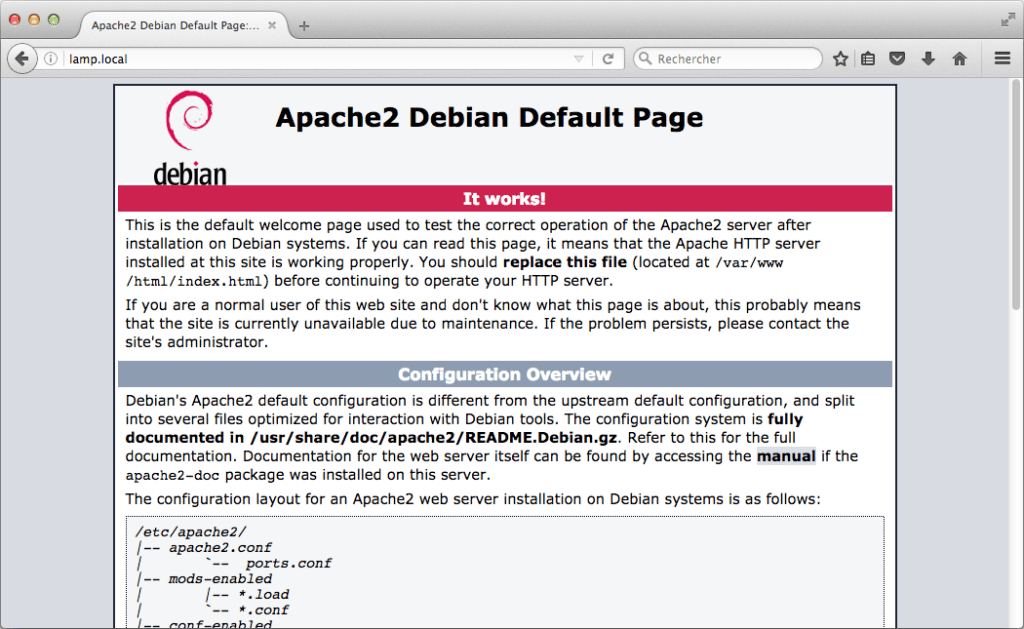Open the reading list clipboard icon
The image size is (1024, 629).
click(x=868, y=58)
